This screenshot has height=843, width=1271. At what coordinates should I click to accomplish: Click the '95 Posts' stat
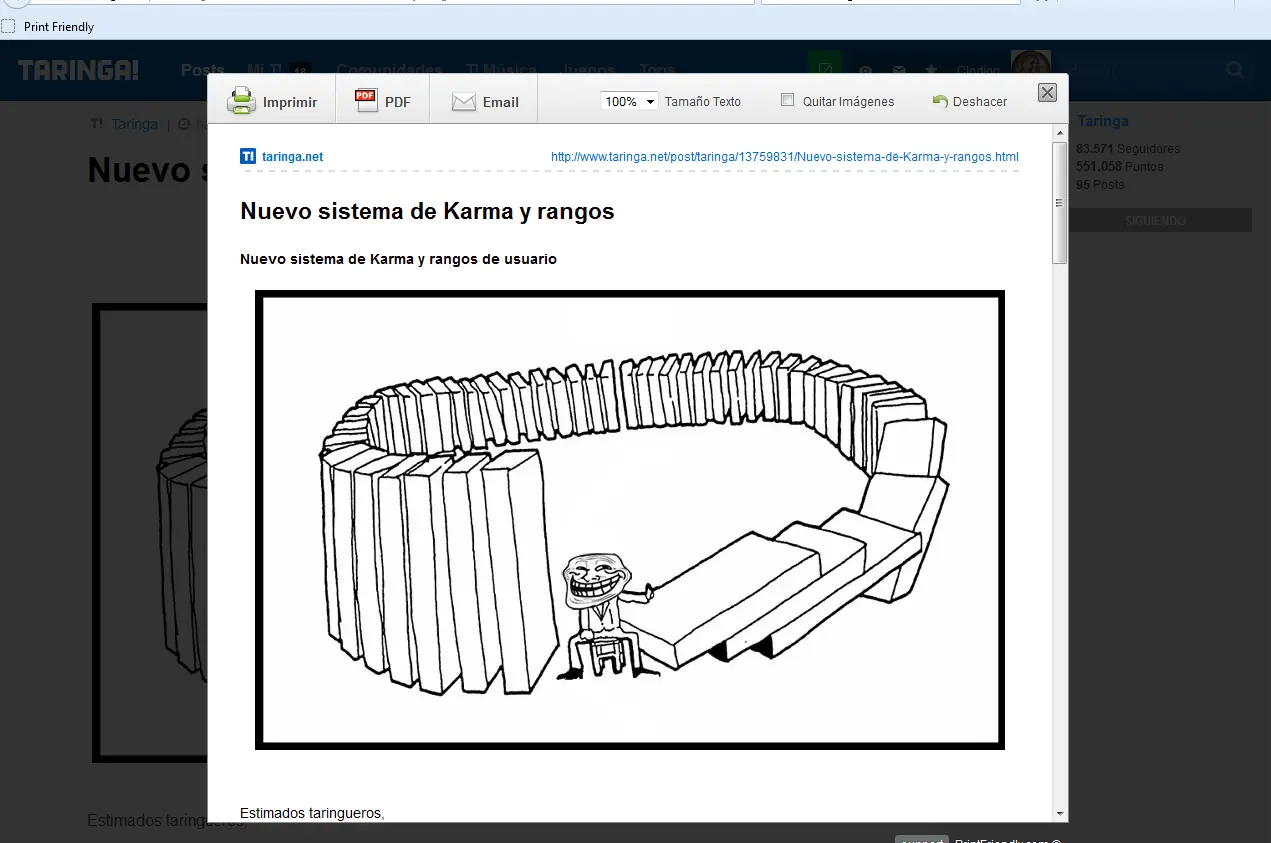[1100, 185]
